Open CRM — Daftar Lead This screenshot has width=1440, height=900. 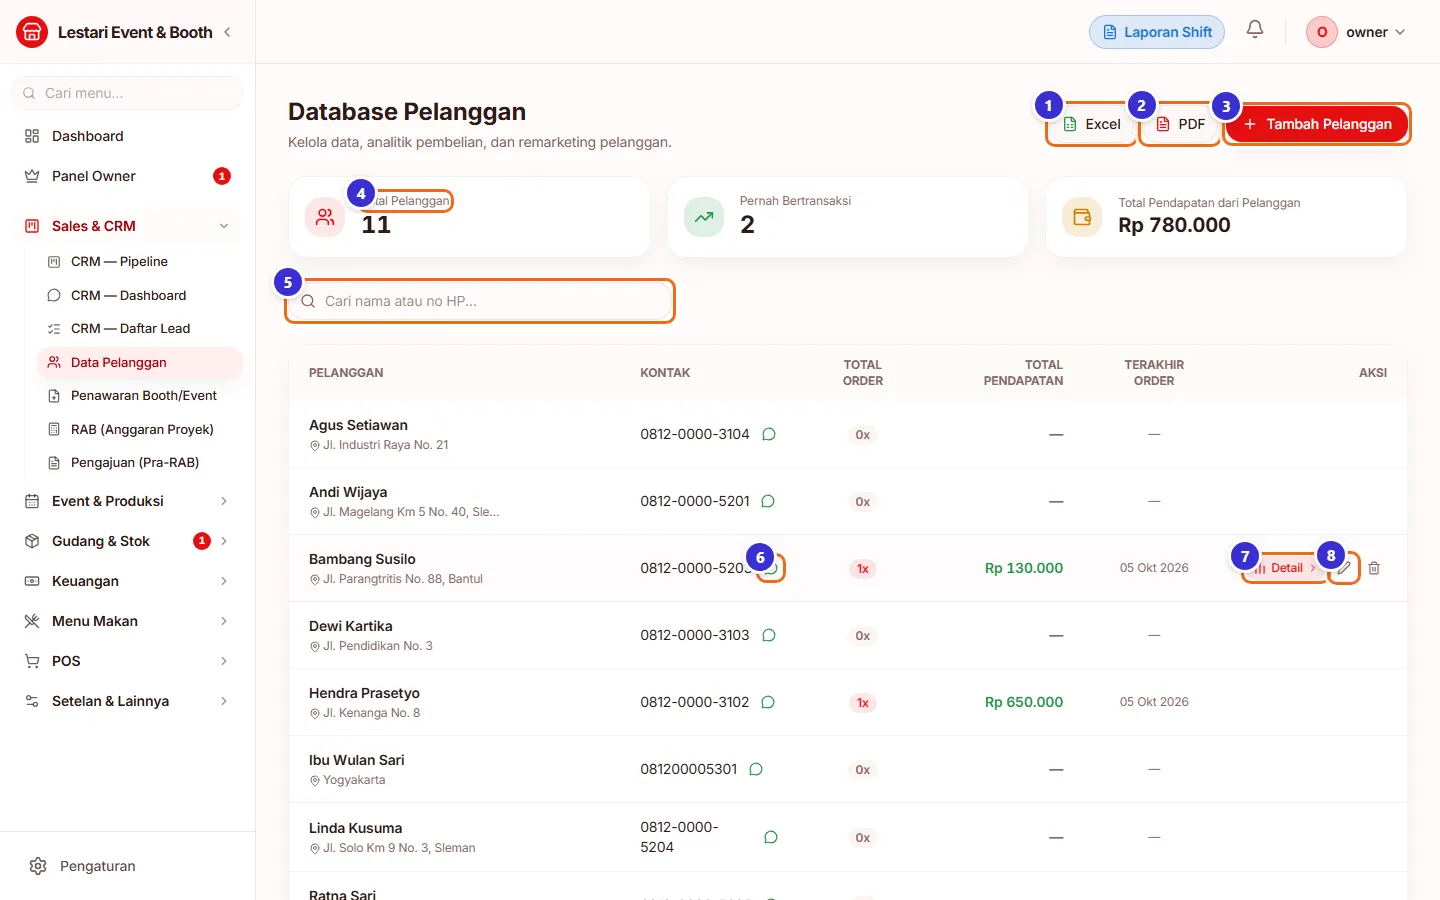tap(139, 328)
